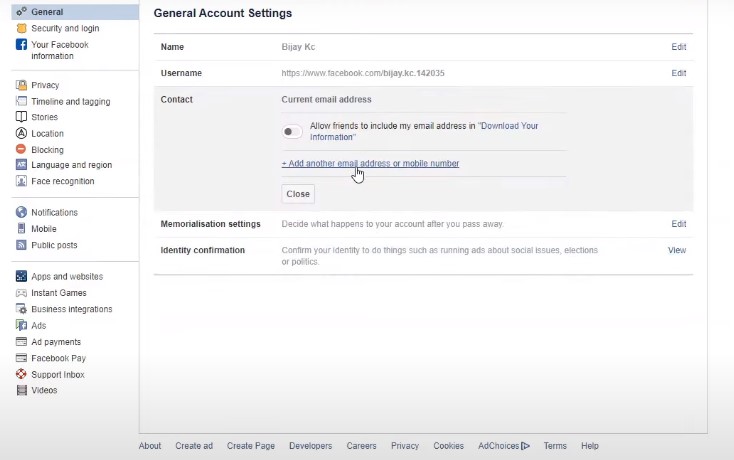Toggle allow friends to include email switch

[292, 131]
